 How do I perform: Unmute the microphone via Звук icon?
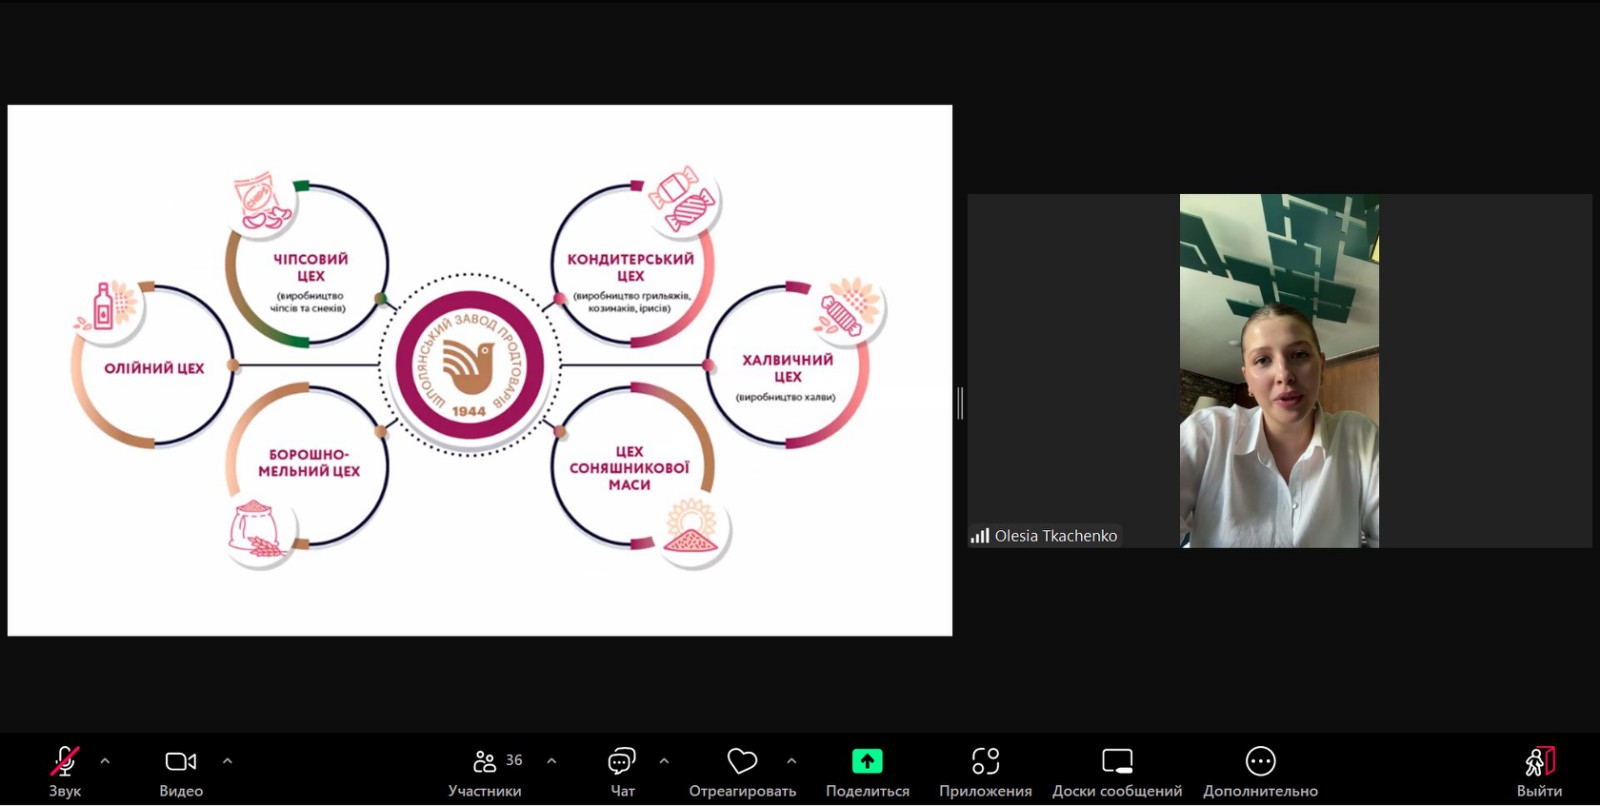pyautogui.click(x=64, y=762)
